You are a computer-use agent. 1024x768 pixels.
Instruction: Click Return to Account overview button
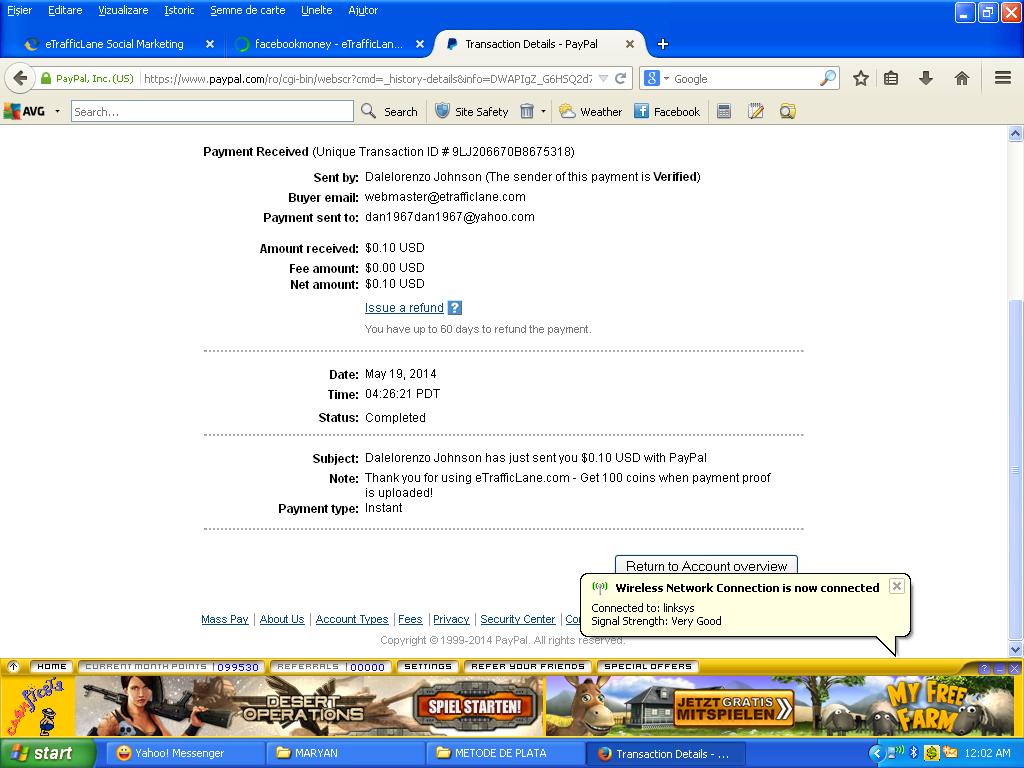706,566
